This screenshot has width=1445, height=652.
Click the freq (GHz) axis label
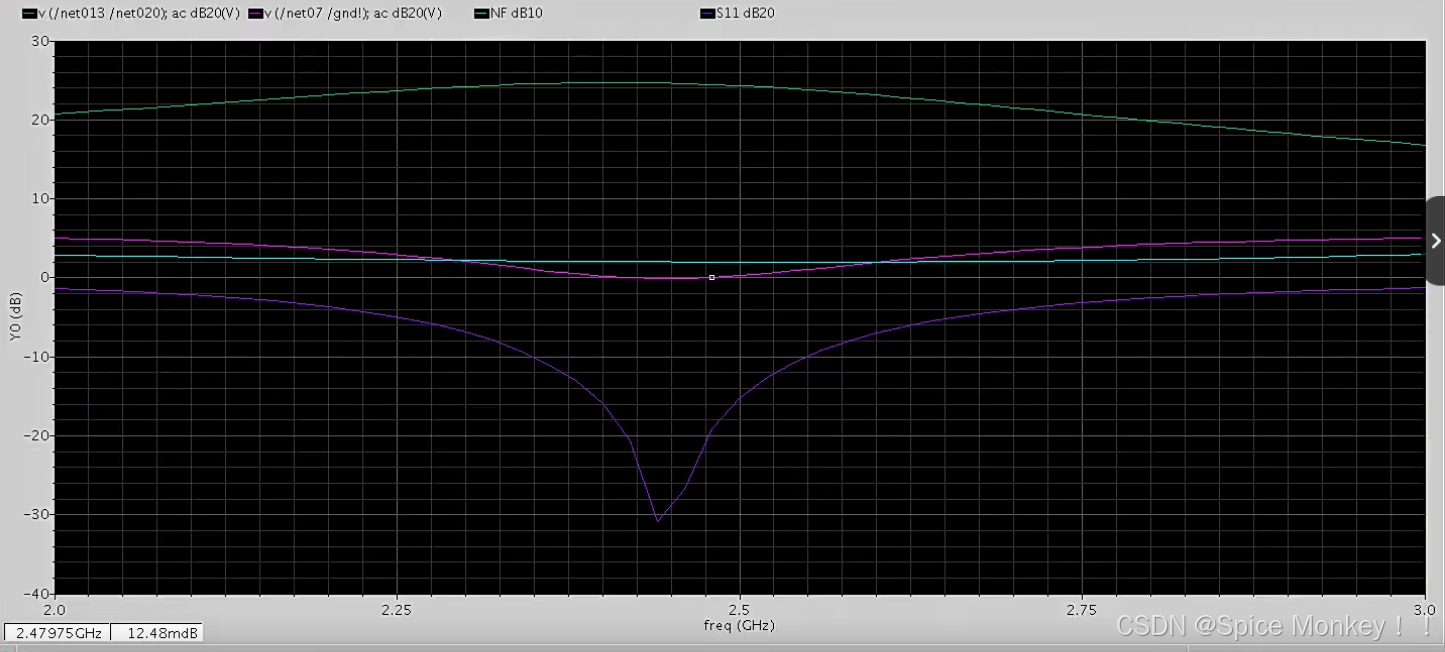[739, 626]
